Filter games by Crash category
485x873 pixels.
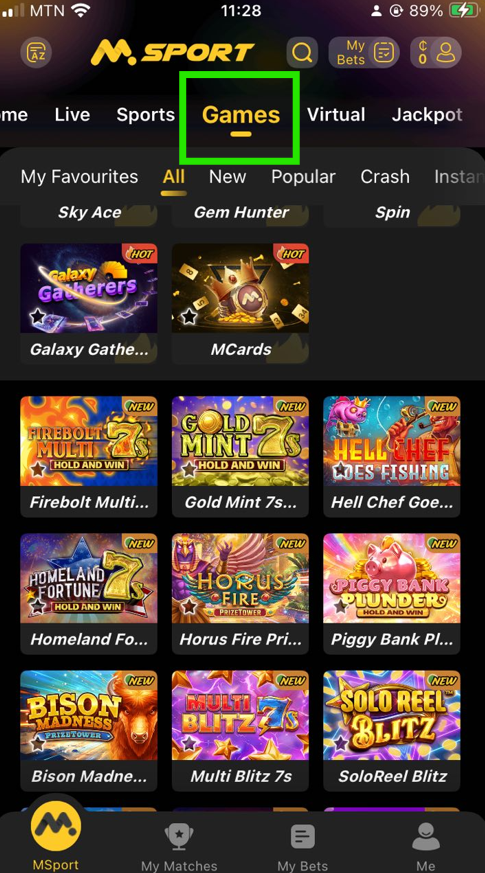point(385,177)
